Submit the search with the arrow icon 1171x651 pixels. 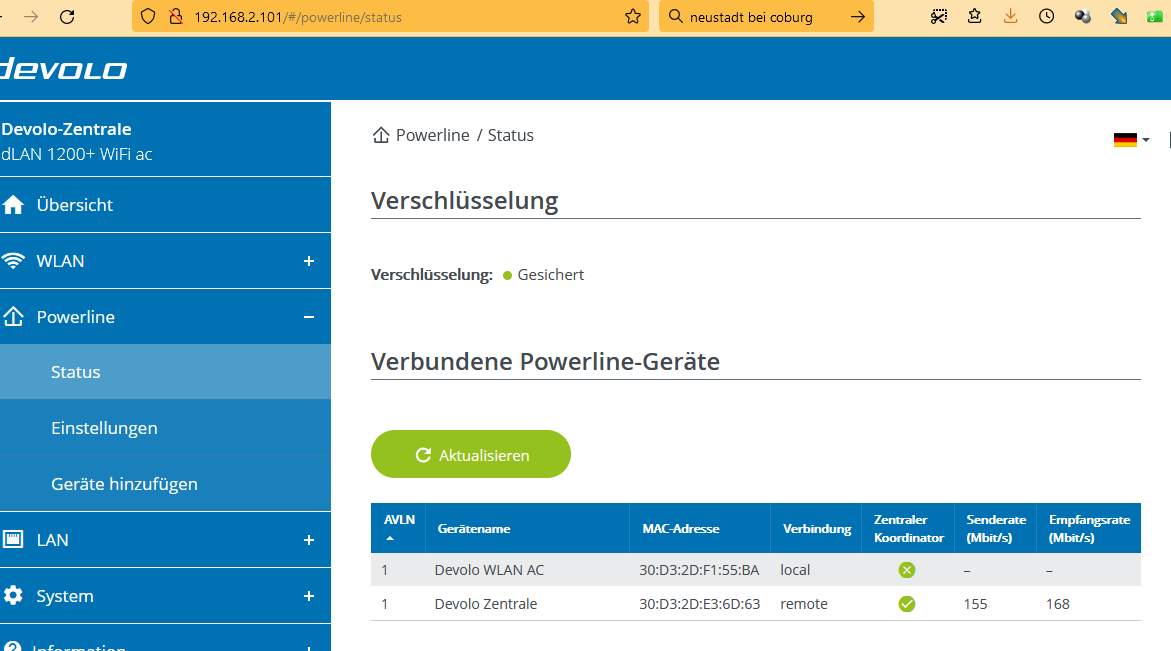click(x=858, y=16)
